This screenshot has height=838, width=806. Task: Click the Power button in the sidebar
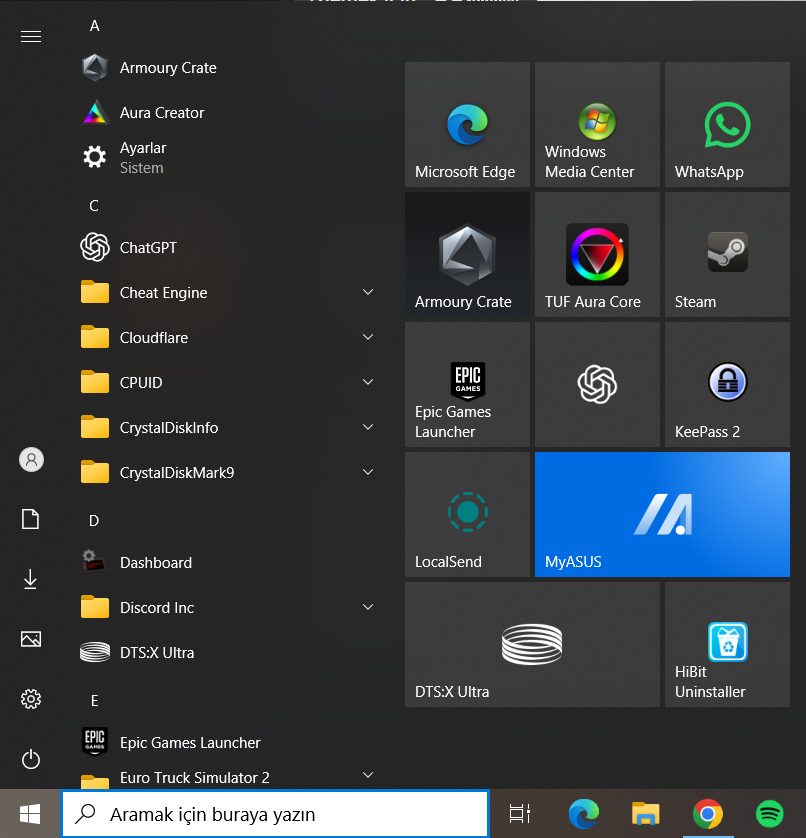(x=30, y=759)
